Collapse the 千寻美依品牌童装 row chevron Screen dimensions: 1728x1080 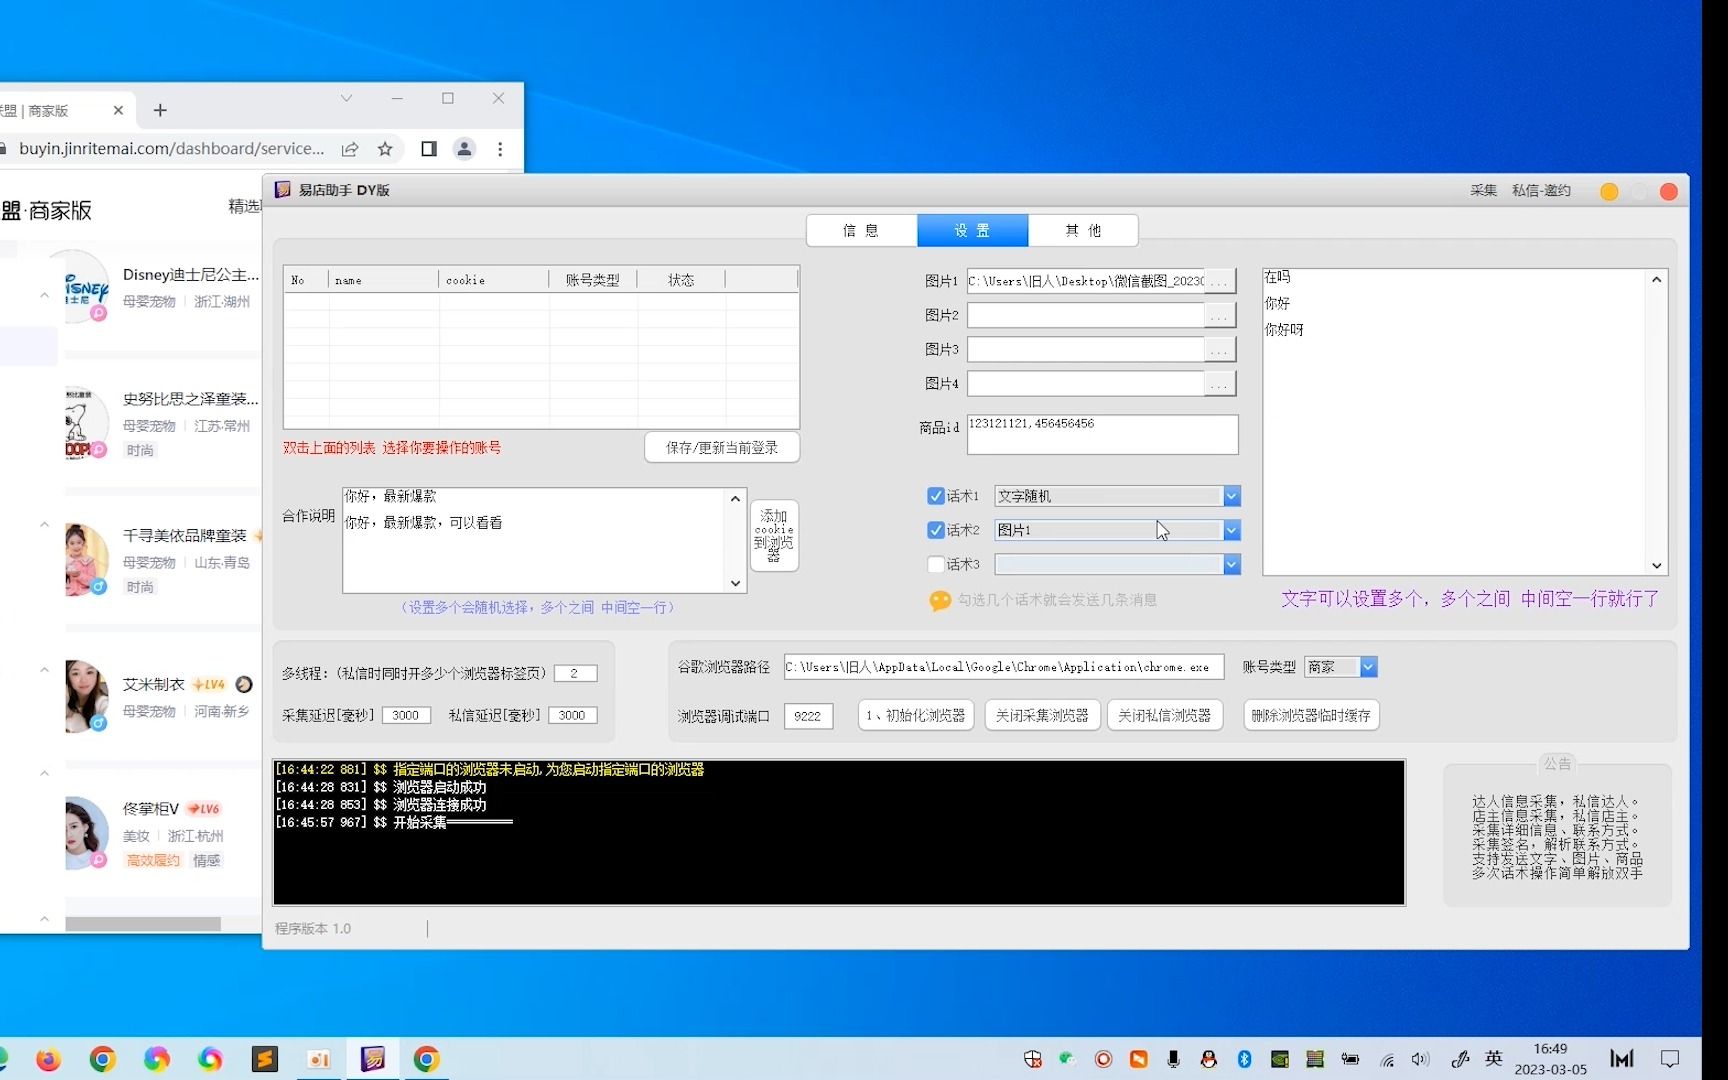click(44, 524)
